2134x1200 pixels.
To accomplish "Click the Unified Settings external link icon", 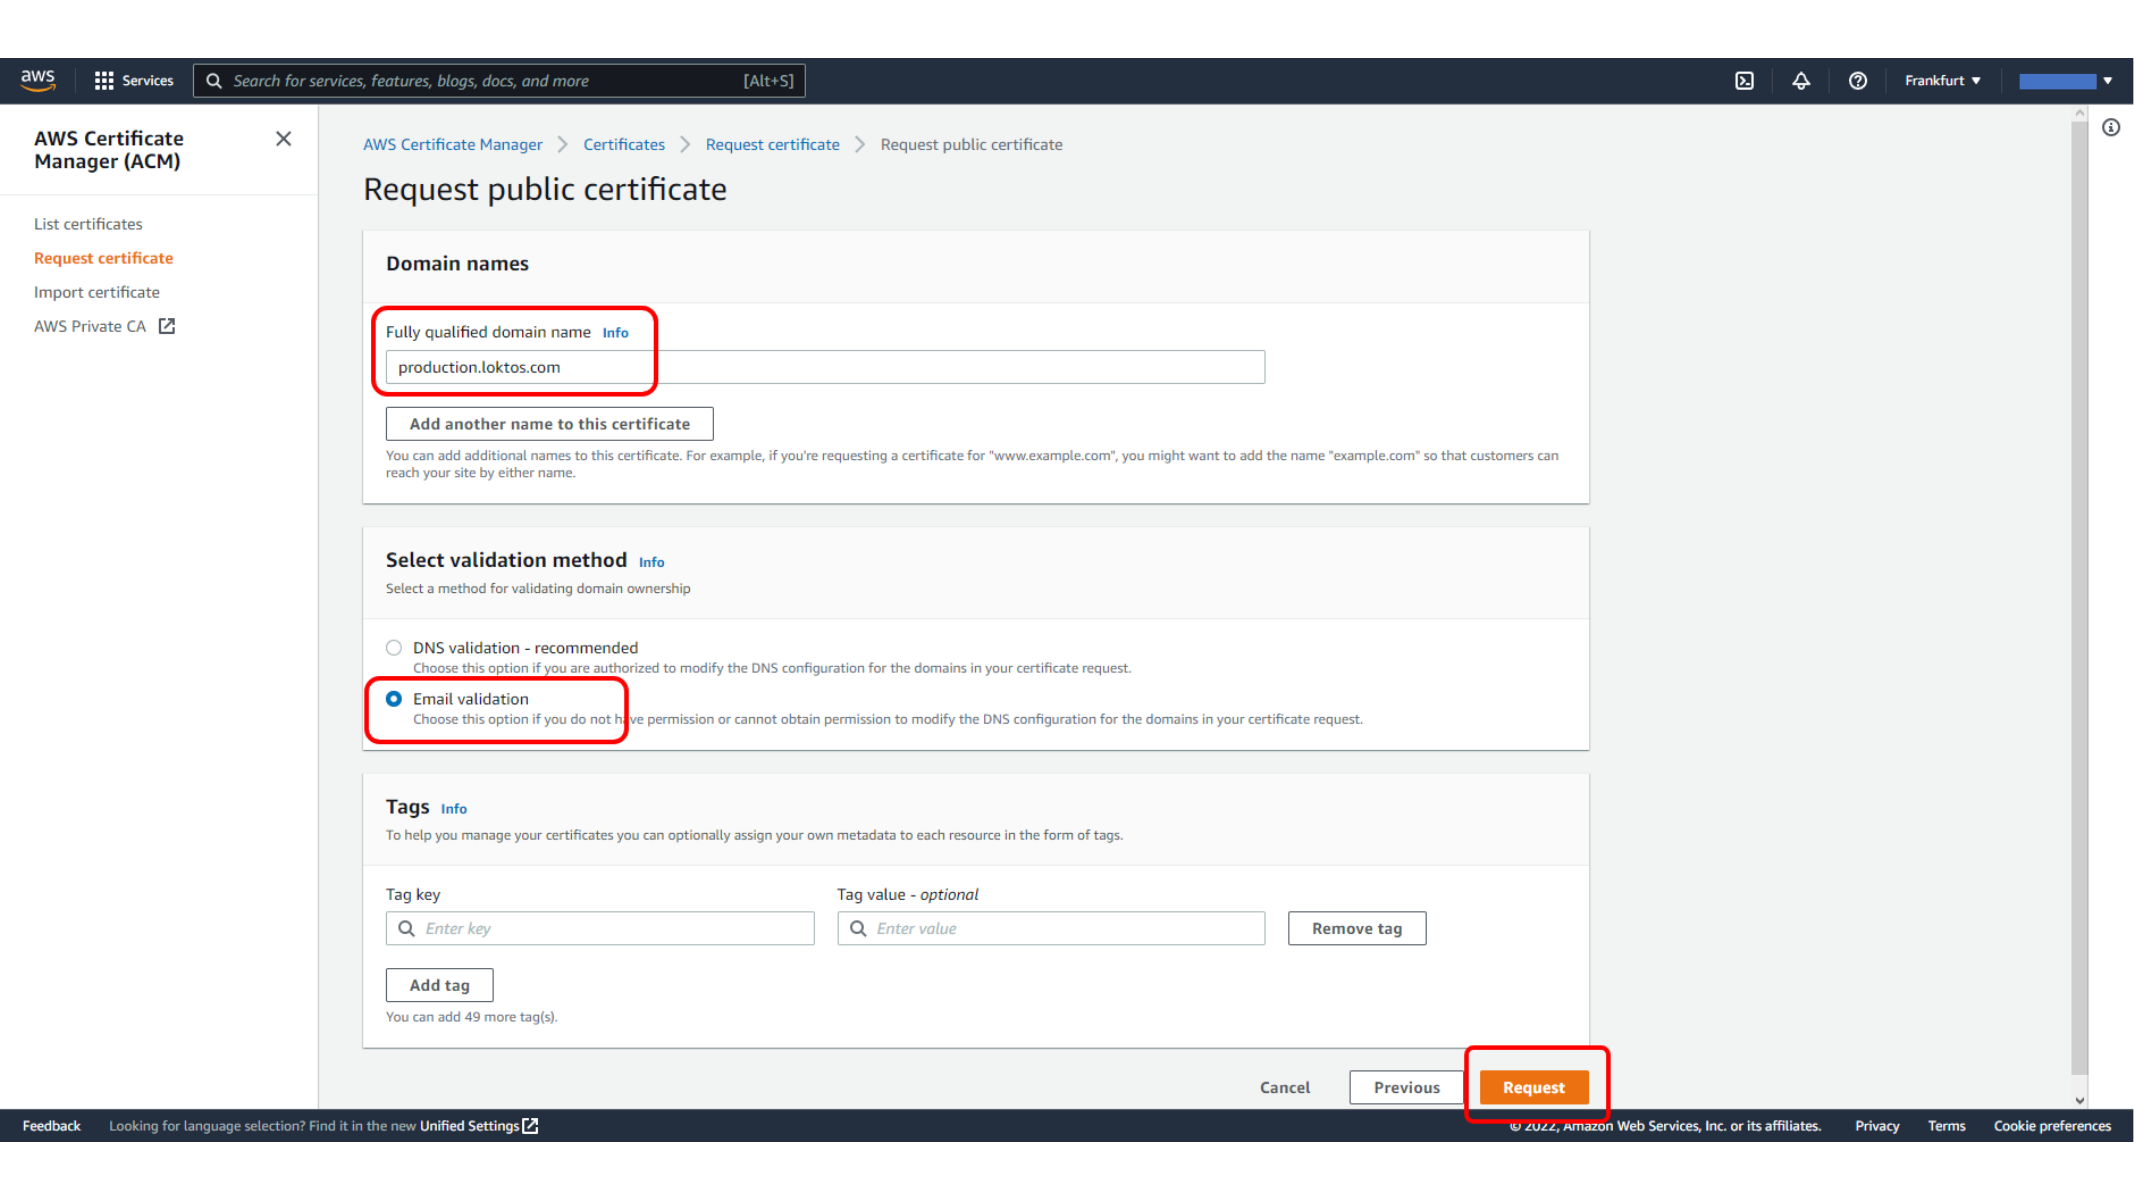I will (x=531, y=1126).
